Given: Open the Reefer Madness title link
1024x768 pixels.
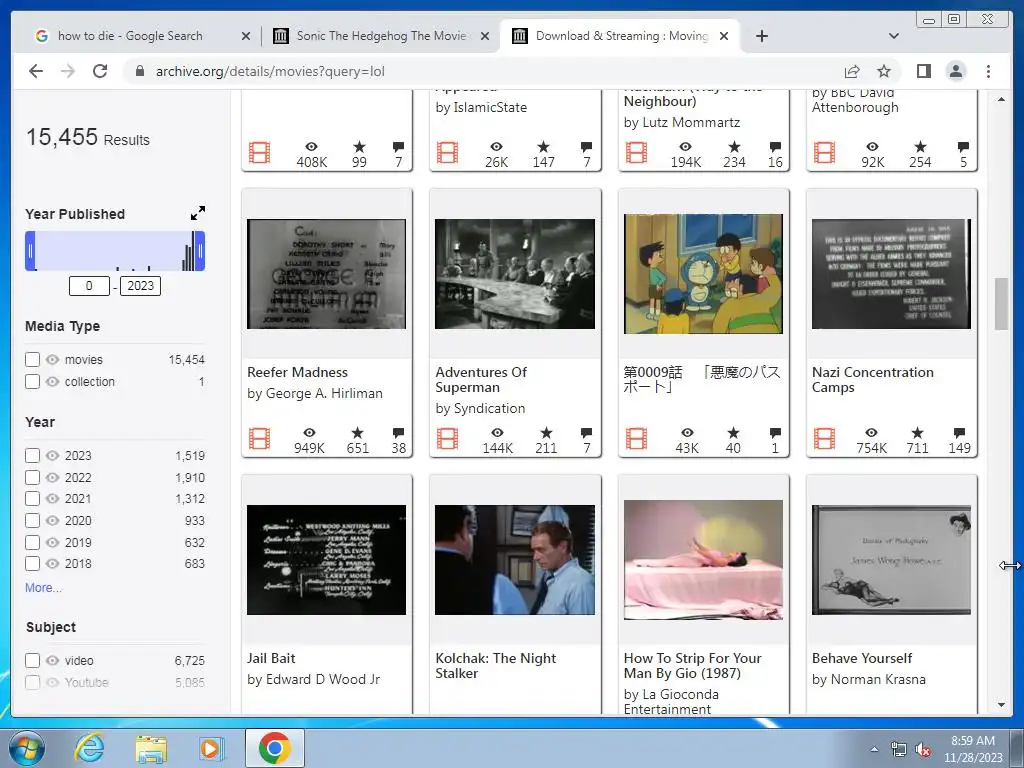Looking at the screenshot, I should (297, 372).
